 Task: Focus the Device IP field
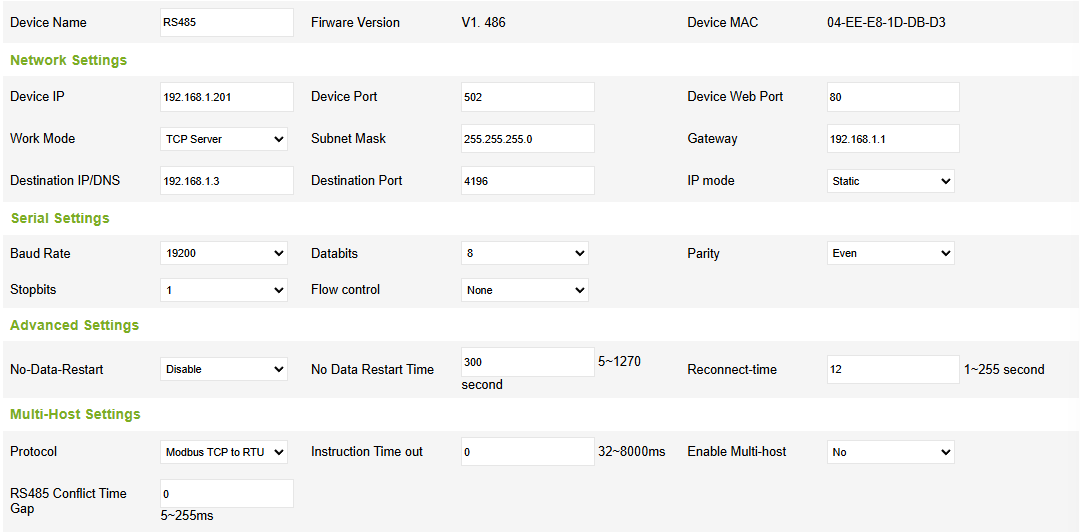click(x=227, y=97)
